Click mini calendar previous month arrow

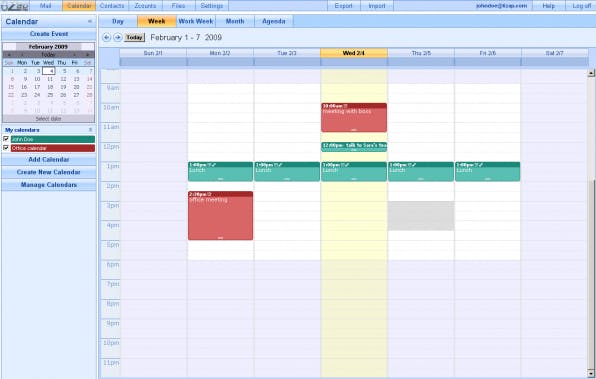pyautogui.click(x=22, y=55)
